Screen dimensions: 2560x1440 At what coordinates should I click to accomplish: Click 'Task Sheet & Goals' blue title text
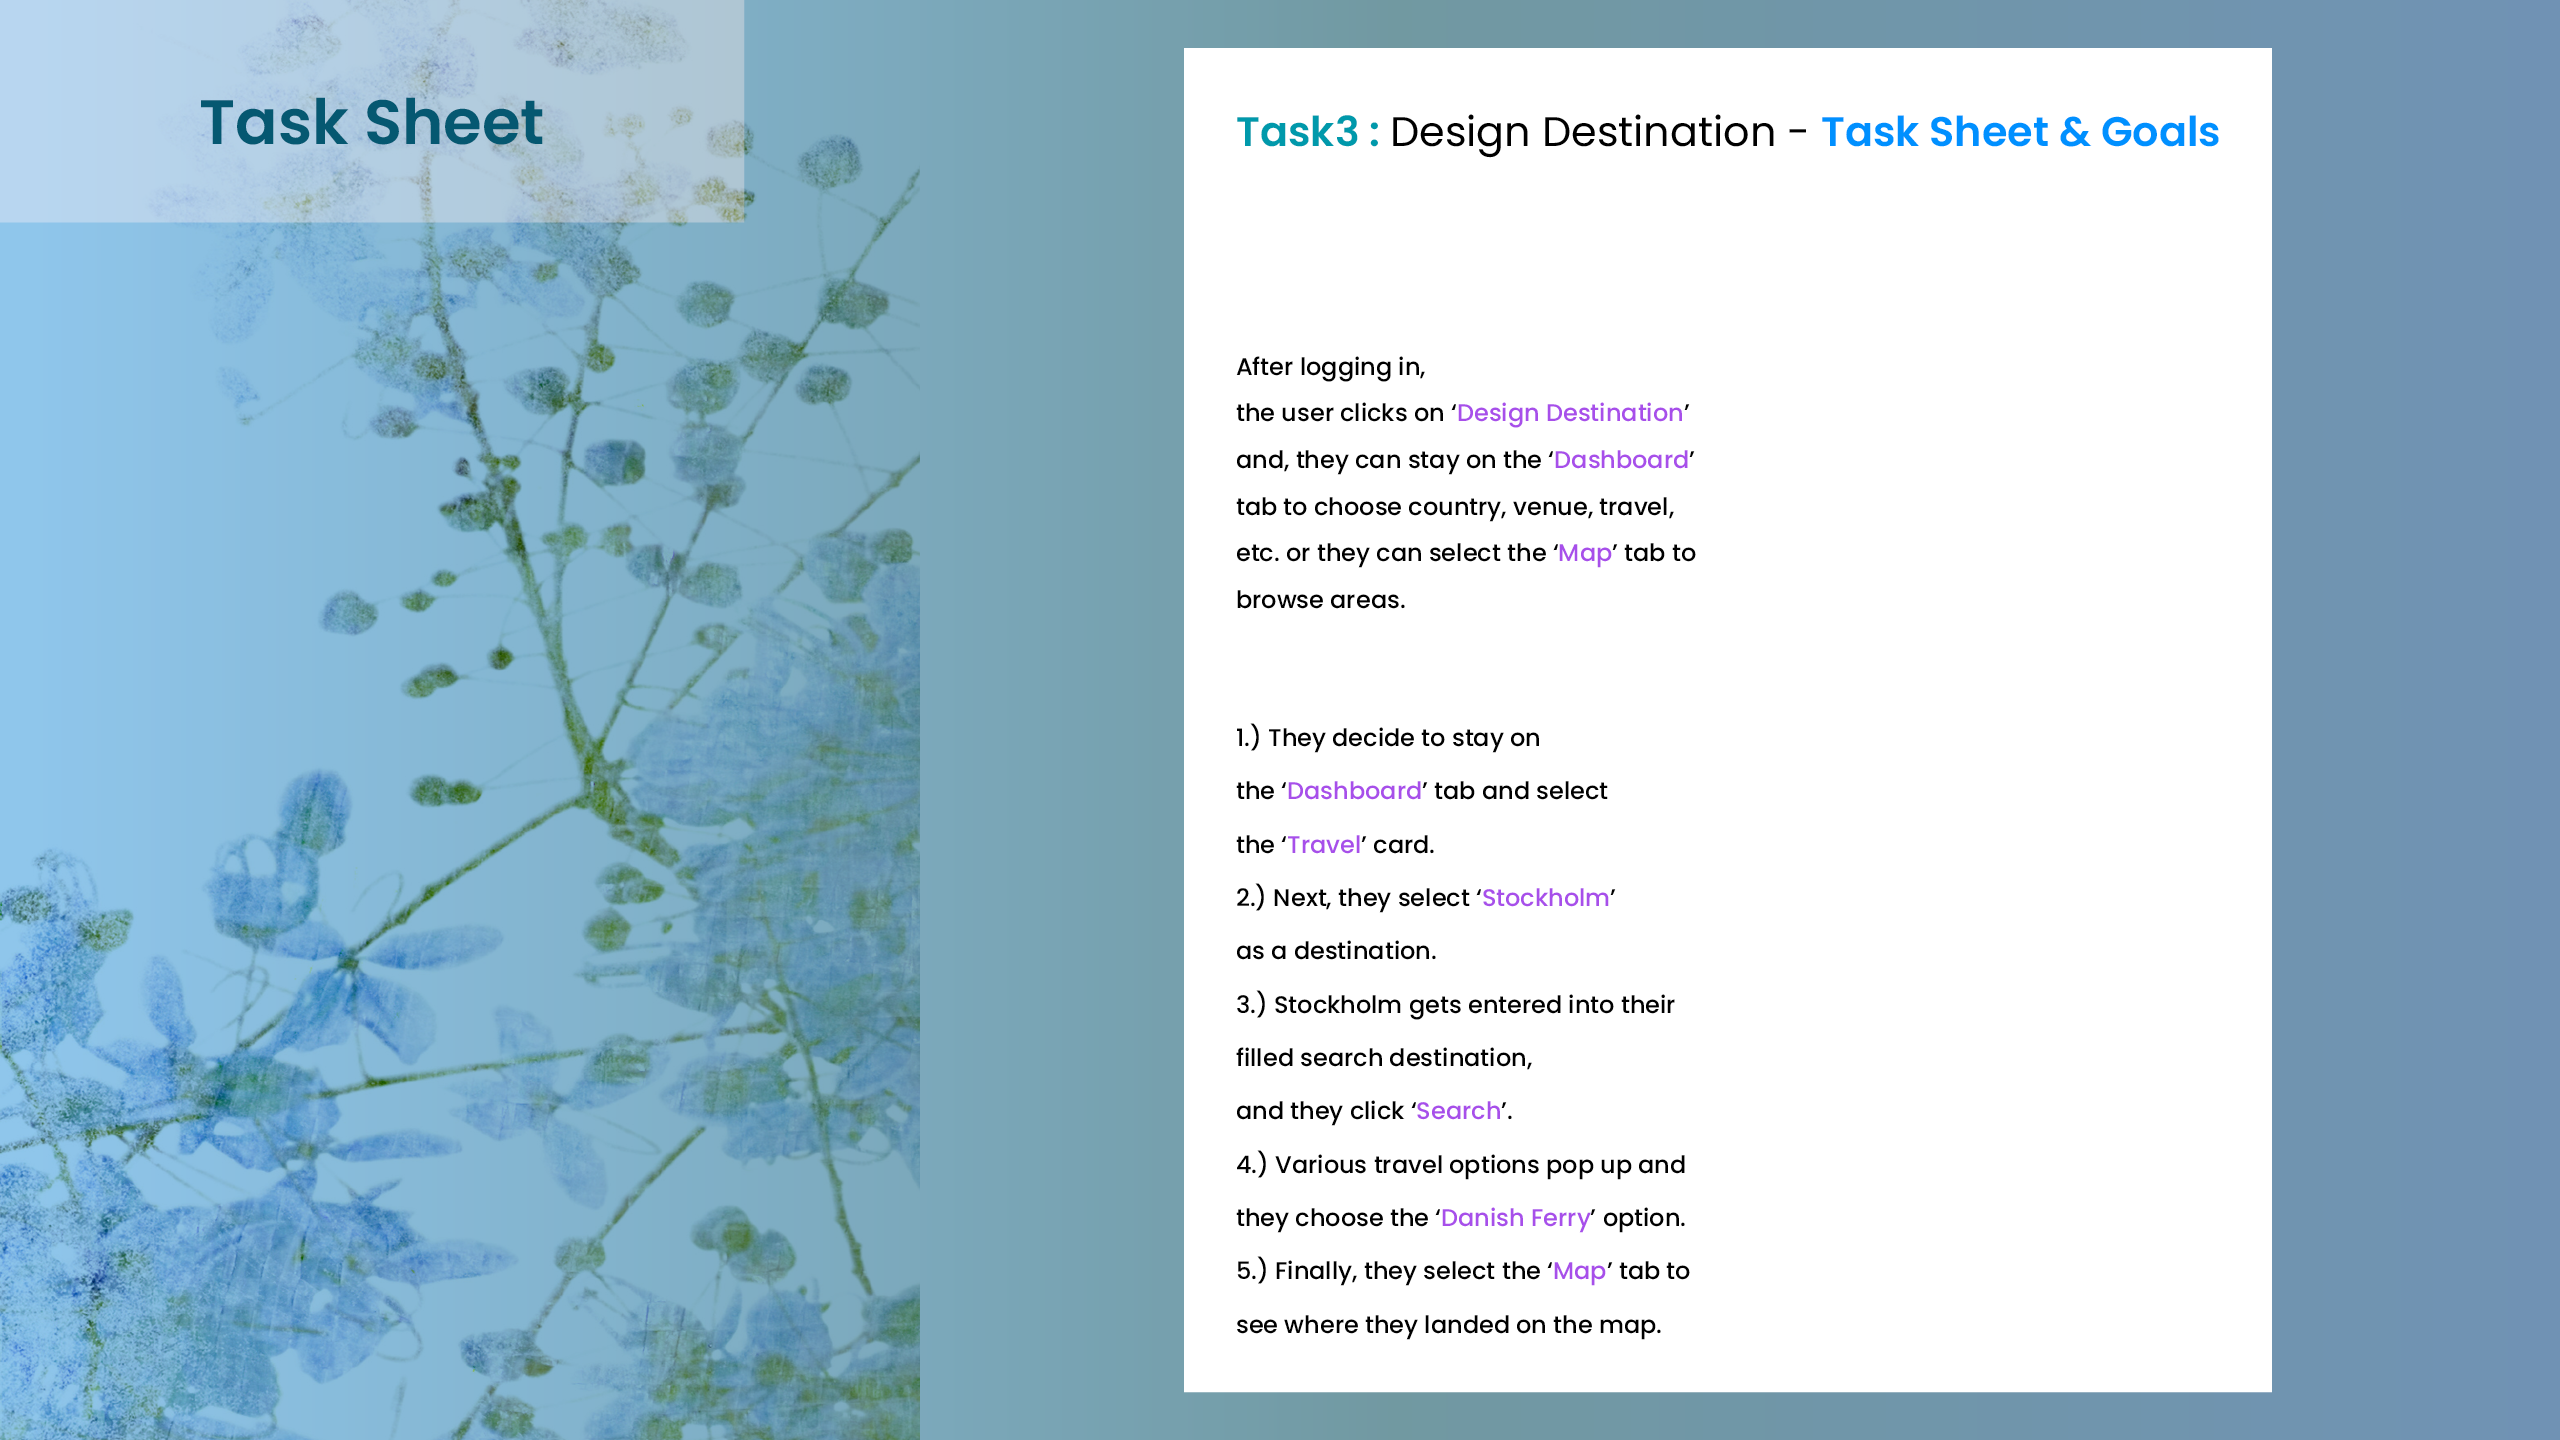(2020, 132)
